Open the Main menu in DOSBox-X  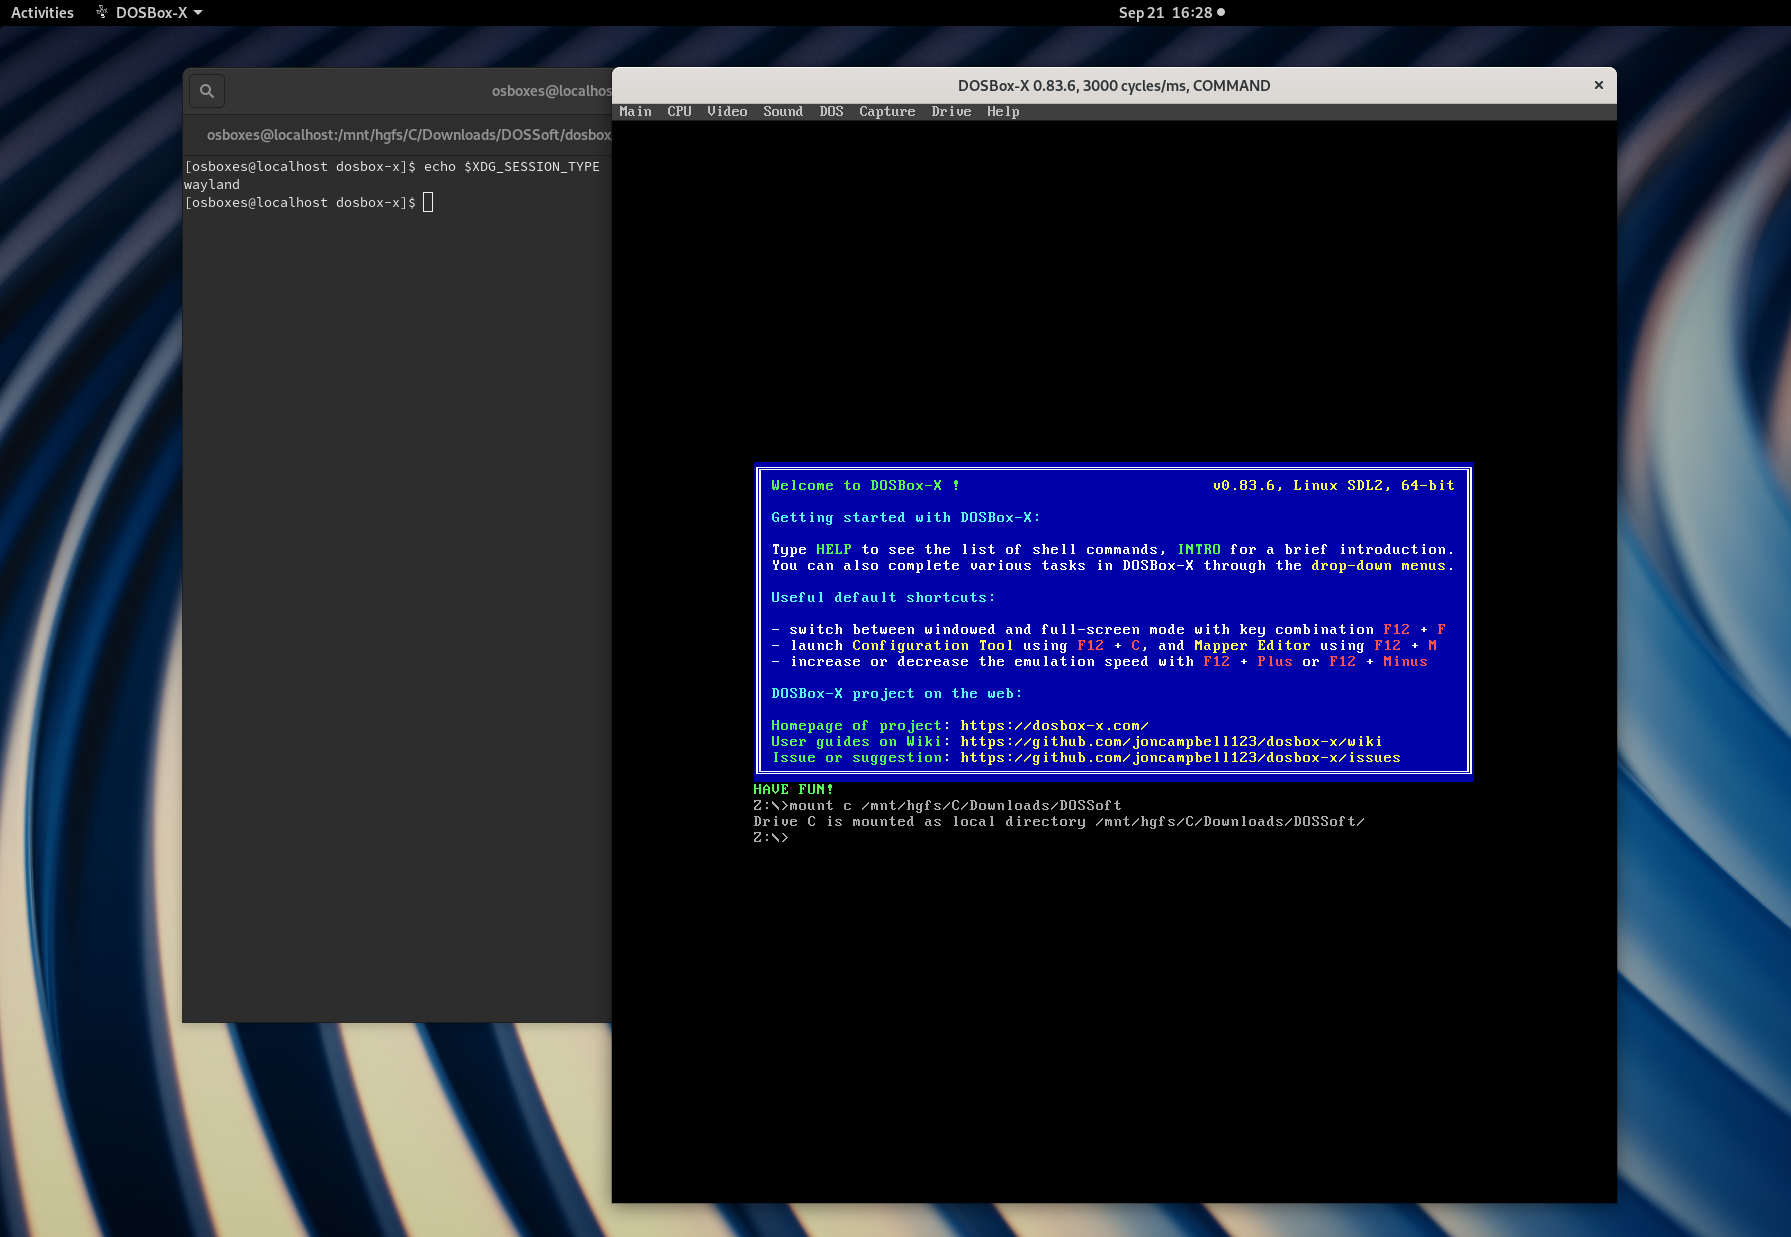click(635, 111)
